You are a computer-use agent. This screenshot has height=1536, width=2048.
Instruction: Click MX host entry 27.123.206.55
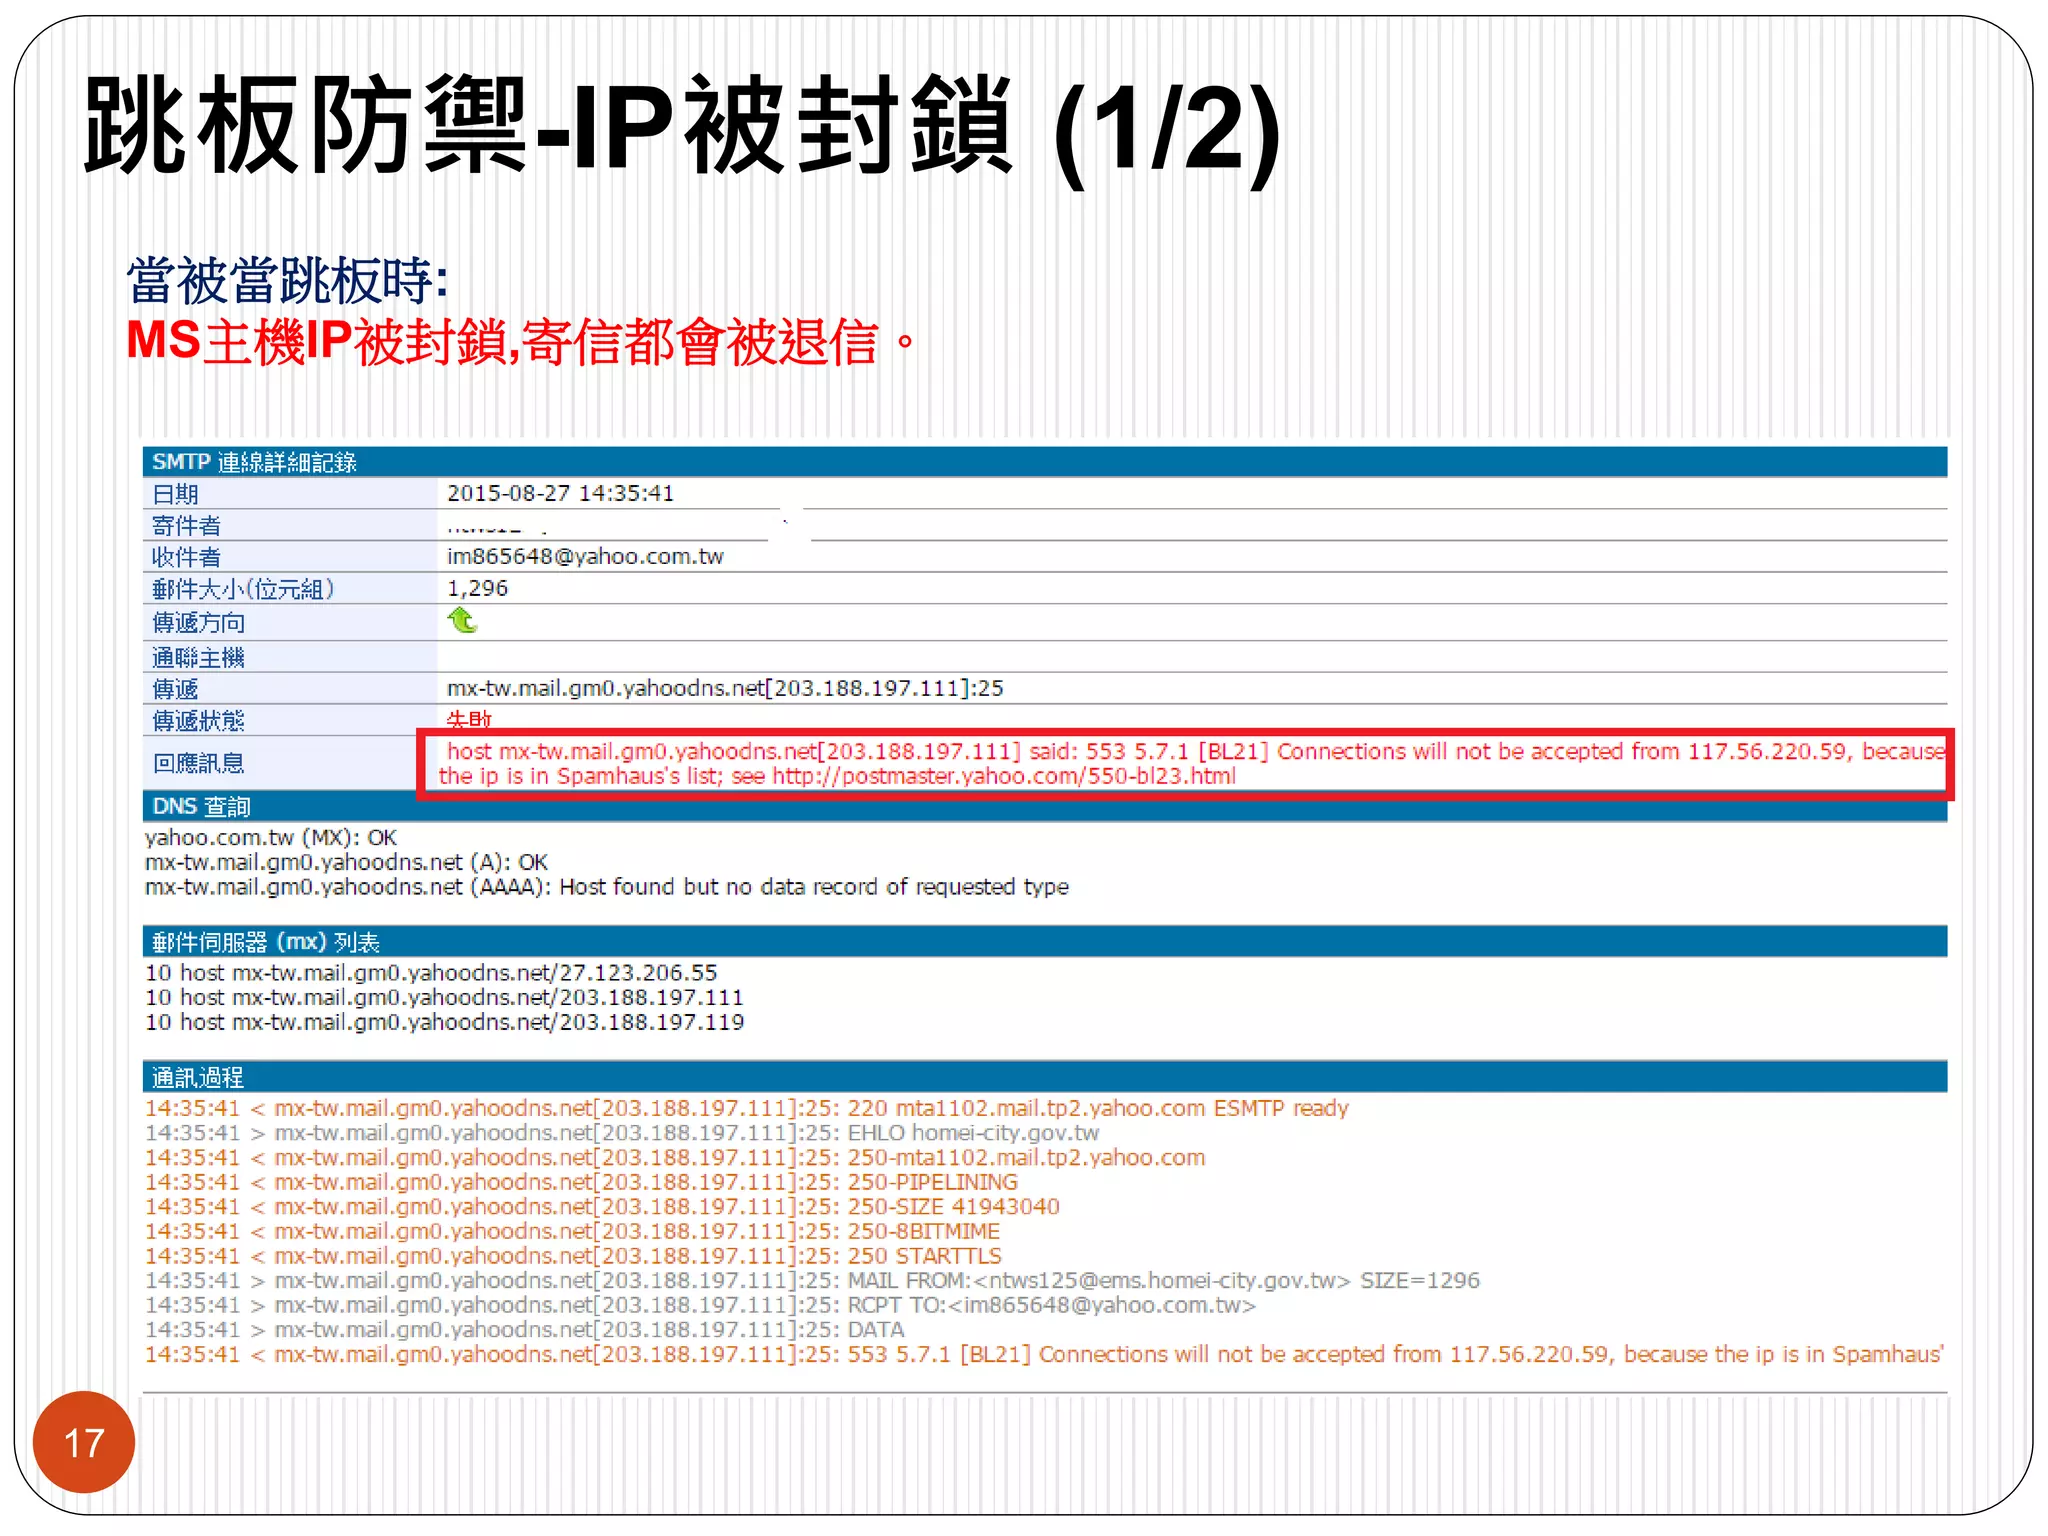click(432, 972)
